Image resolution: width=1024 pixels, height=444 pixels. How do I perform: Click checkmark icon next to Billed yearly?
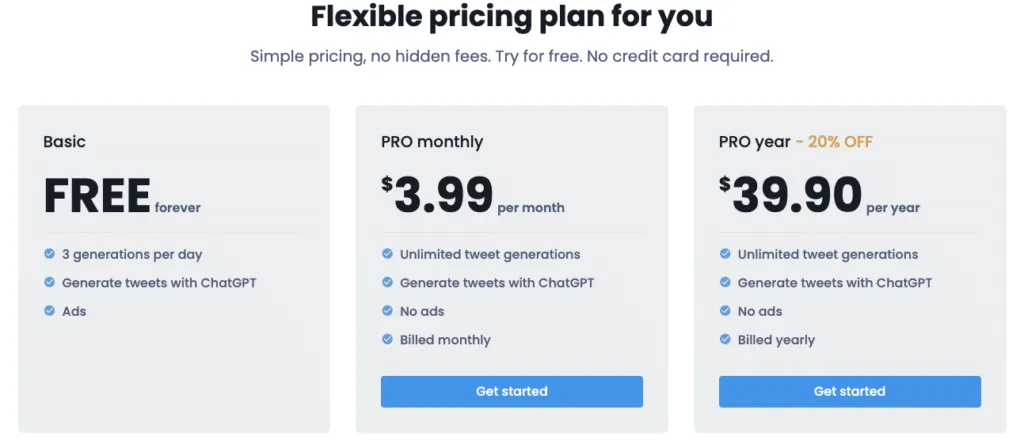725,340
